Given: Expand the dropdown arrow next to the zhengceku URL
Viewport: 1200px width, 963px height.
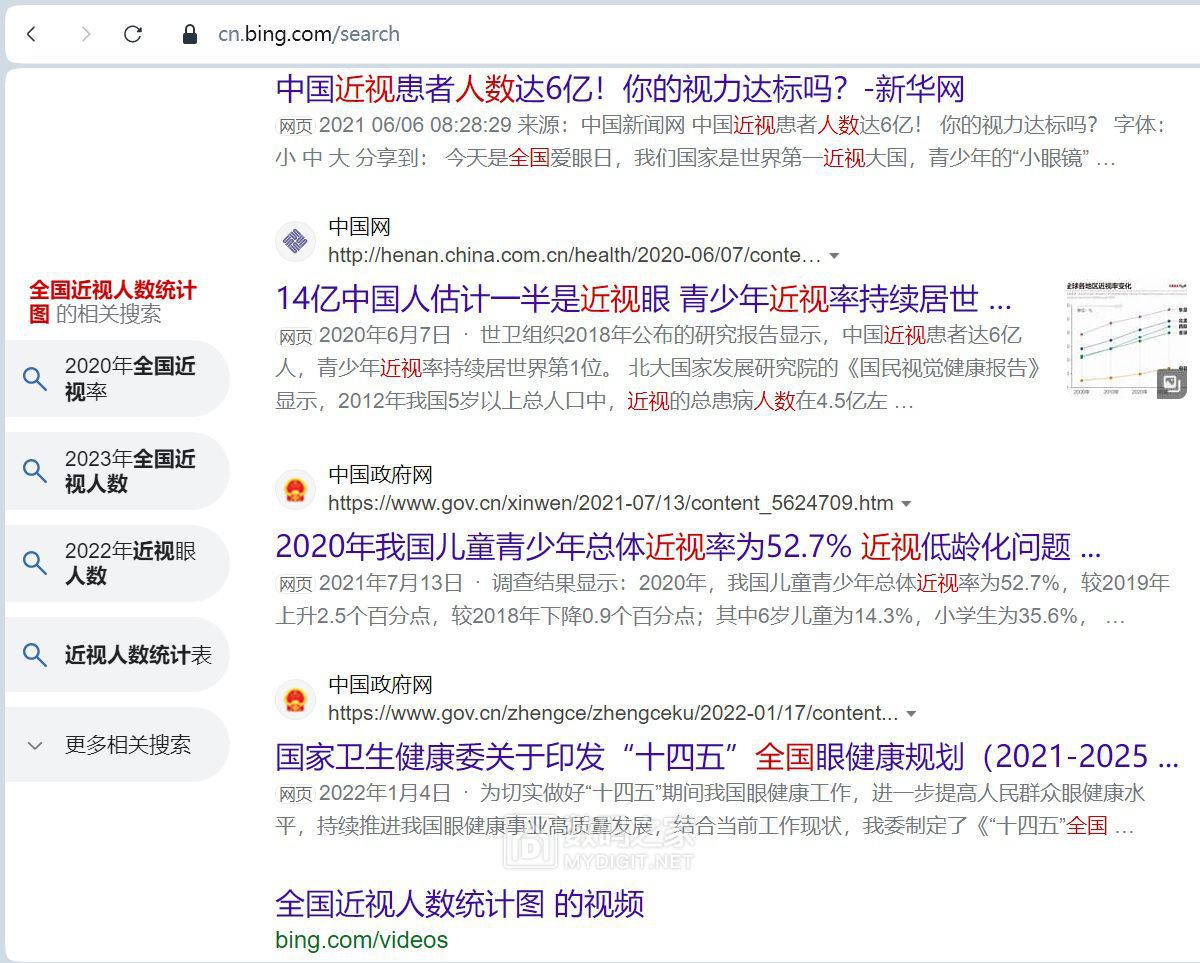Looking at the screenshot, I should tap(911, 714).
